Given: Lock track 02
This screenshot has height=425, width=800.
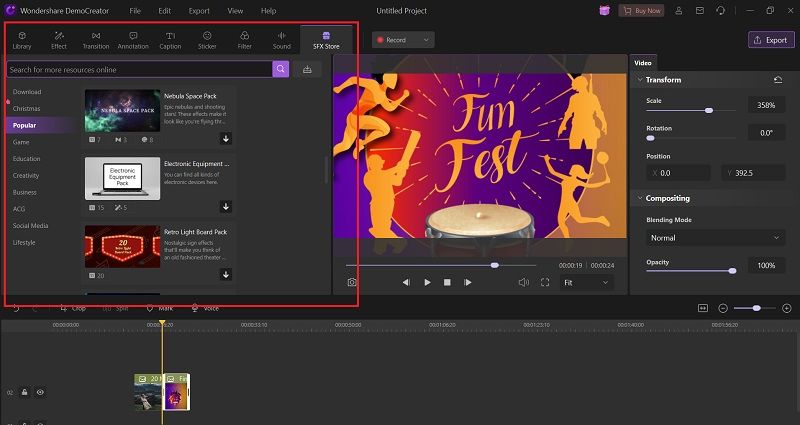Looking at the screenshot, I should coord(24,392).
